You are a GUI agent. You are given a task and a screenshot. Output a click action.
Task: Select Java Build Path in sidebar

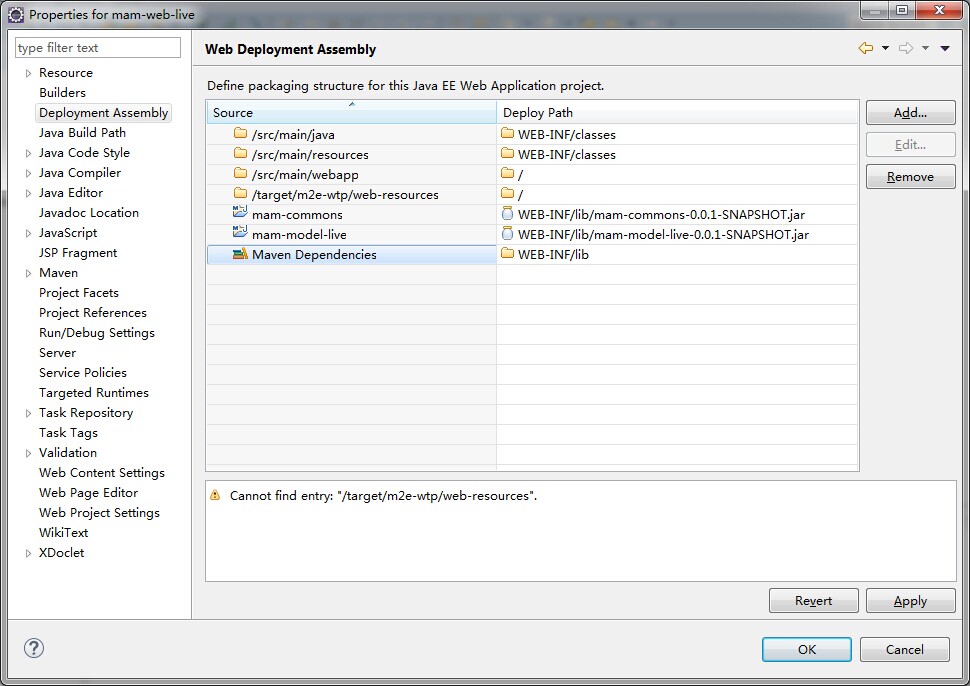(82, 132)
